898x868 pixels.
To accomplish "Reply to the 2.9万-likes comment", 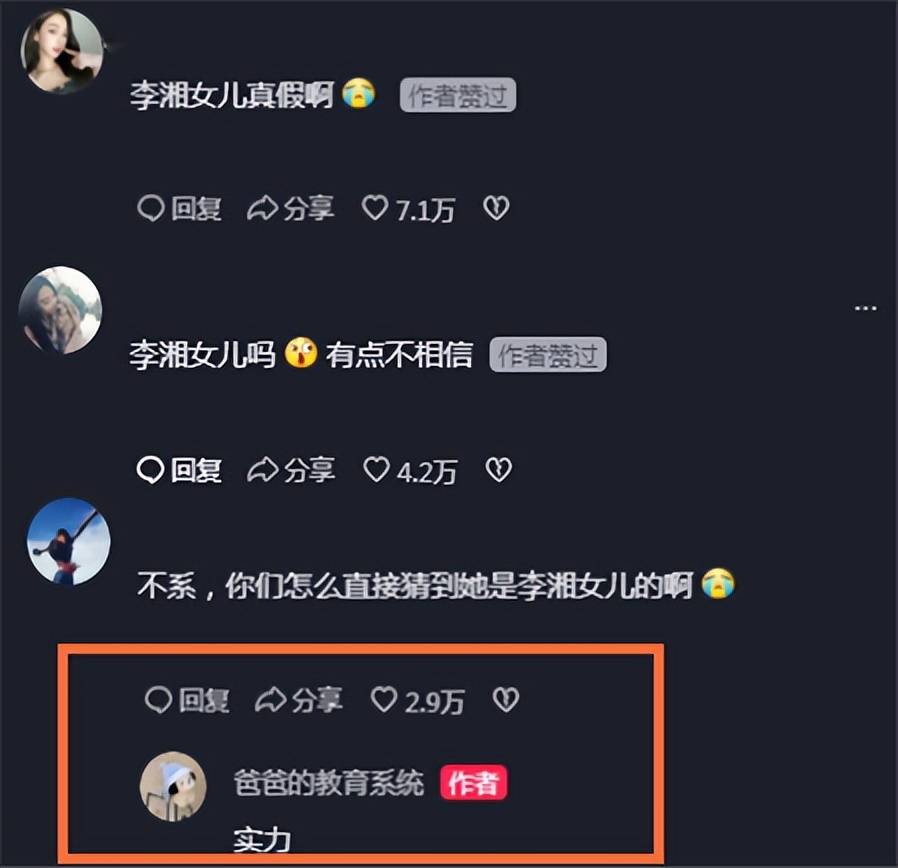I will tap(187, 700).
